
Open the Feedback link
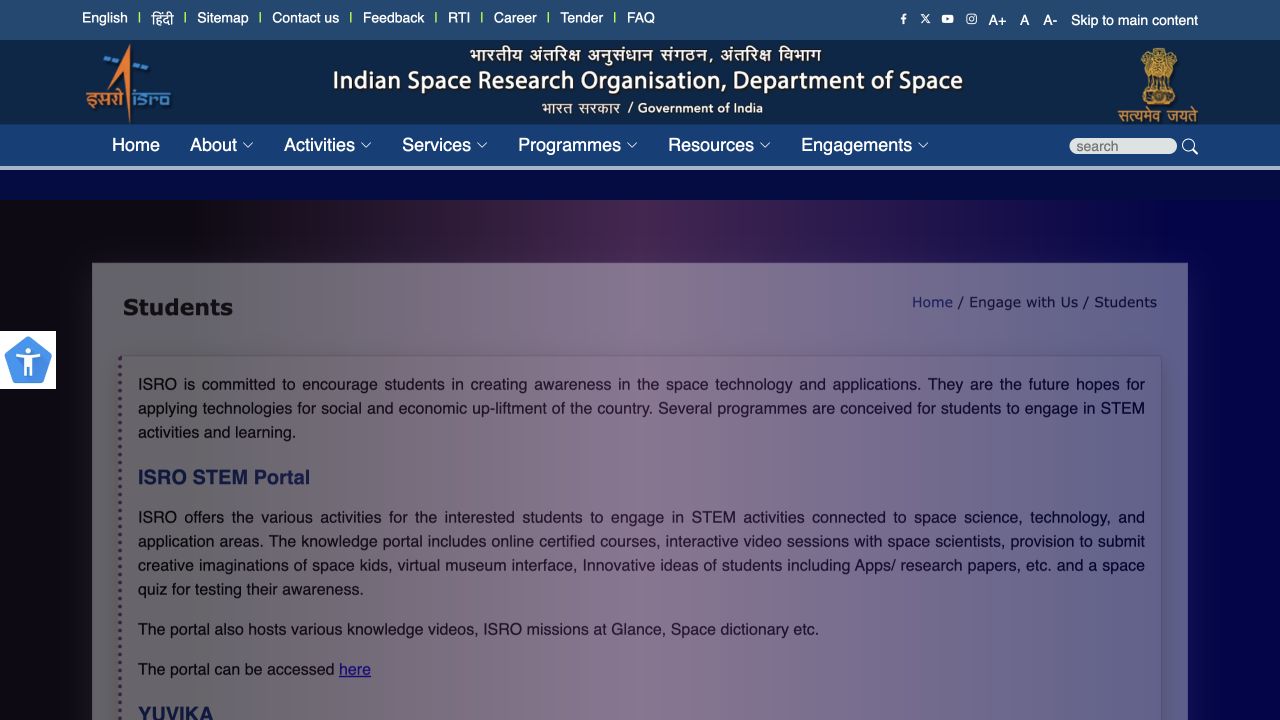coord(393,18)
